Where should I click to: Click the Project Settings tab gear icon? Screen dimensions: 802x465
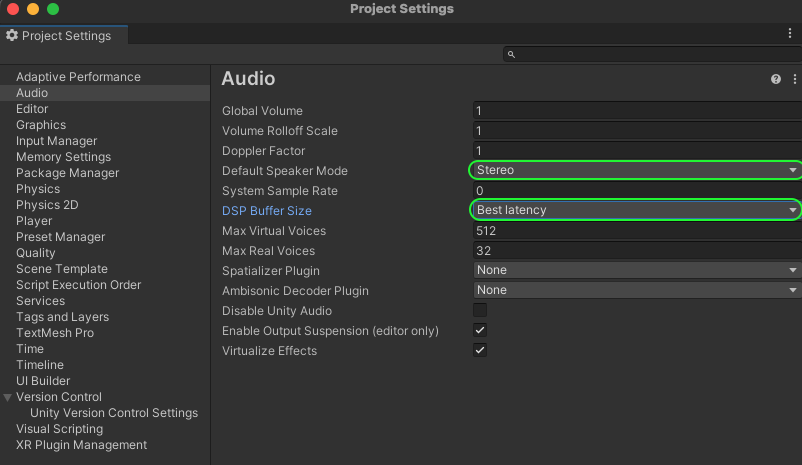12,35
